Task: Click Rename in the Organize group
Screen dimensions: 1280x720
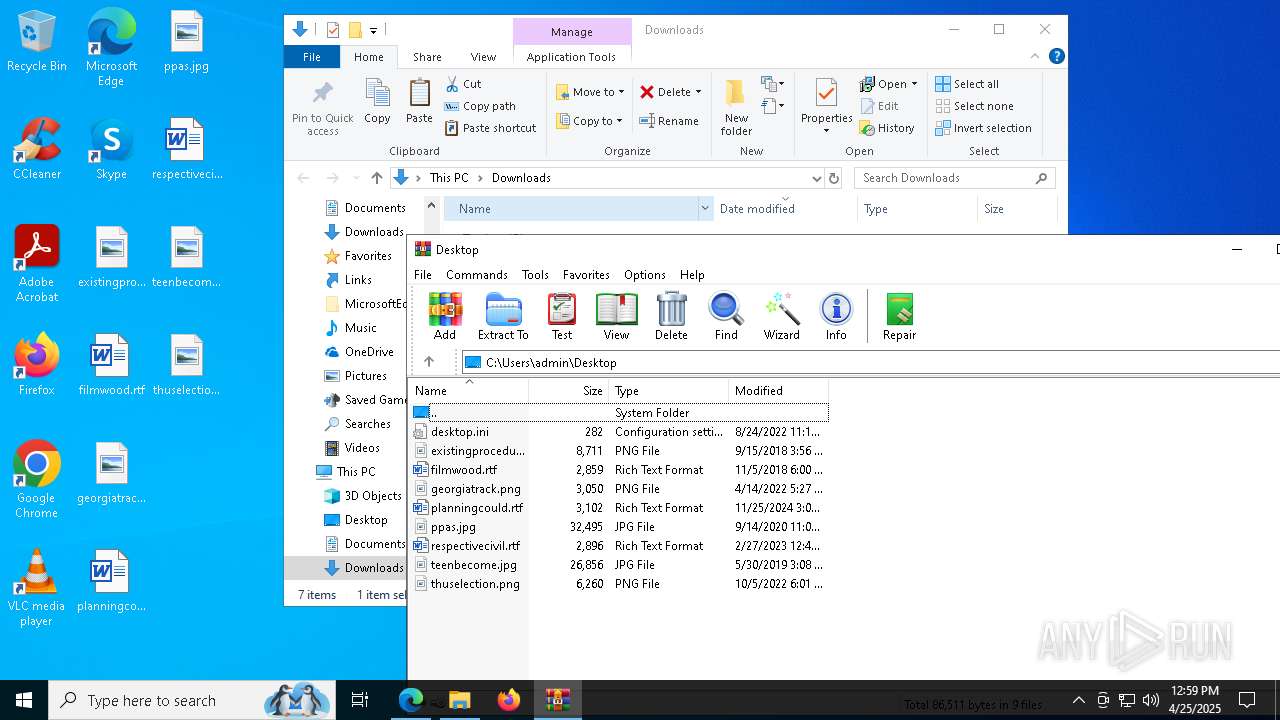Action: [x=669, y=121]
